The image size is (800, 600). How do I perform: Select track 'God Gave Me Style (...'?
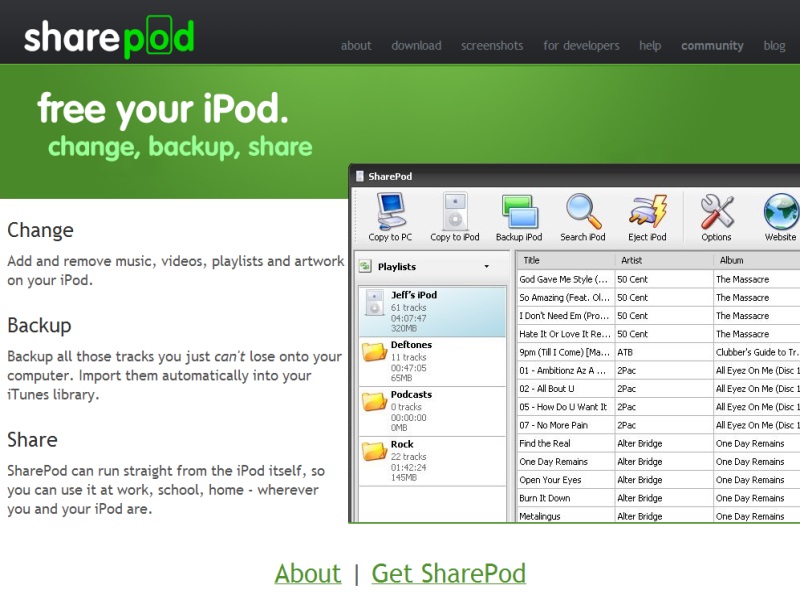pos(563,279)
